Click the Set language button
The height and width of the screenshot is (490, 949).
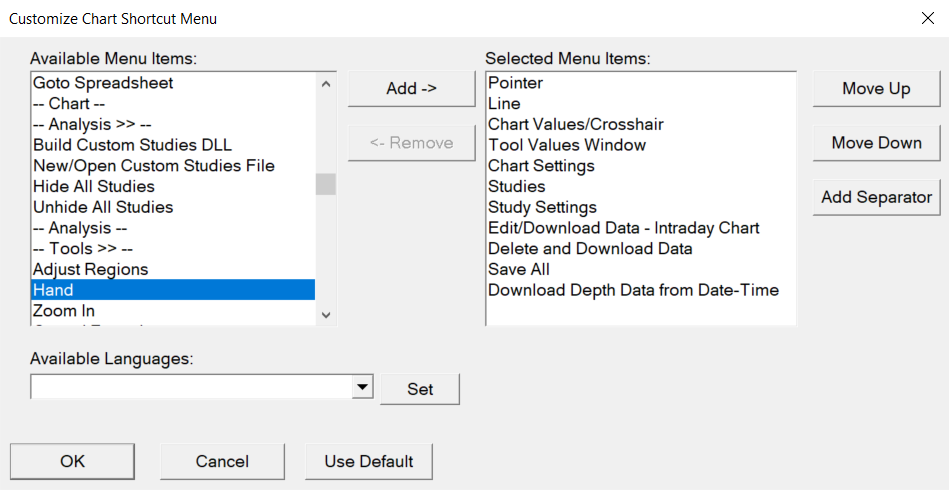point(420,388)
